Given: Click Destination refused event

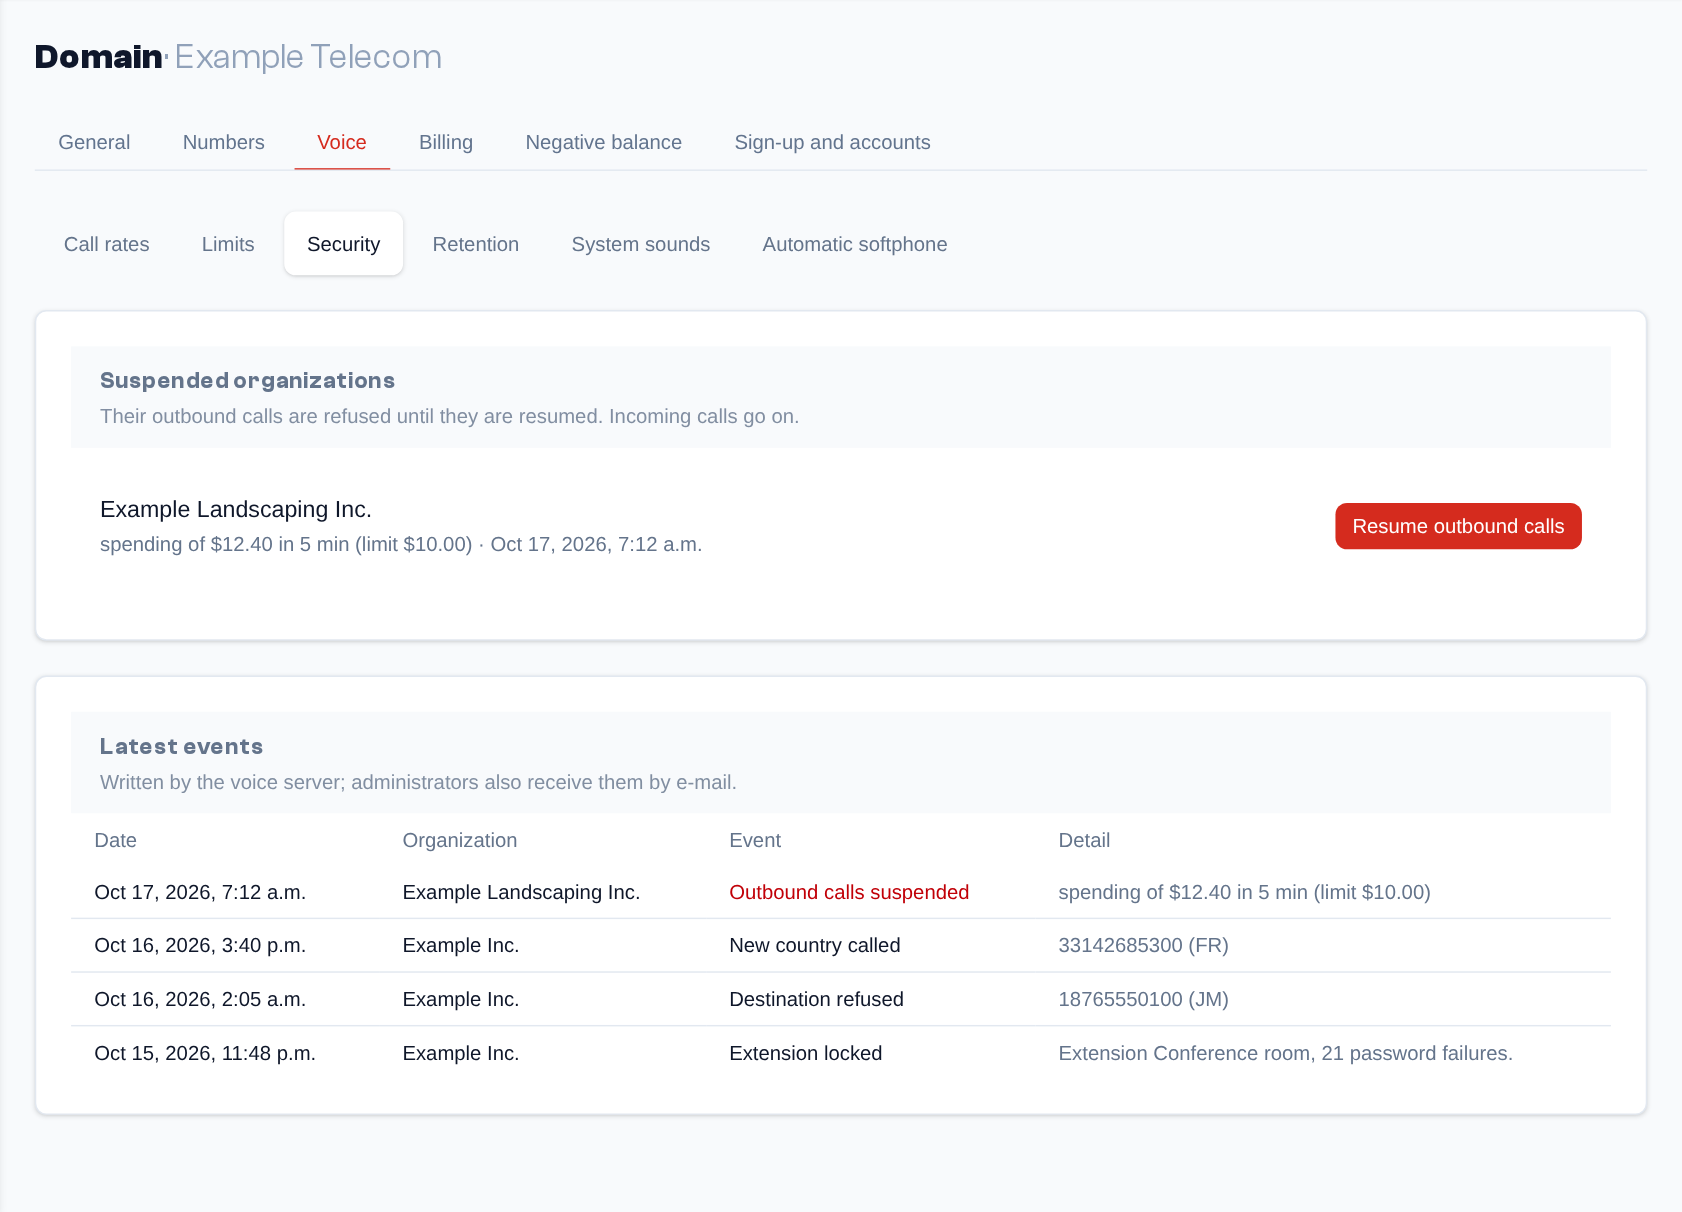Looking at the screenshot, I should tap(816, 999).
